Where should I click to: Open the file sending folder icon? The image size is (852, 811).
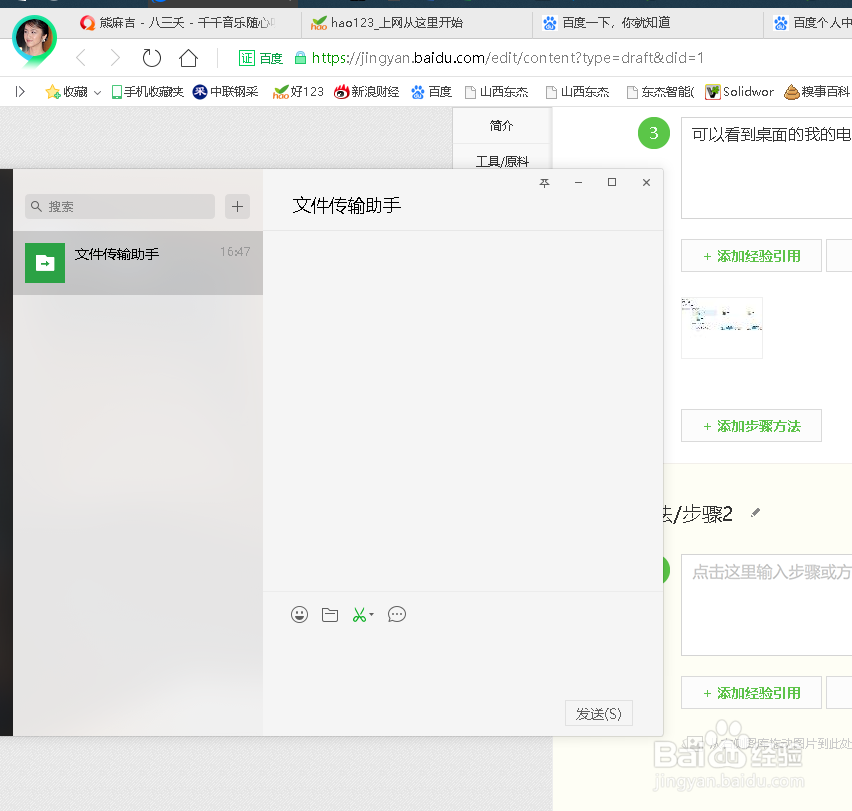click(330, 614)
